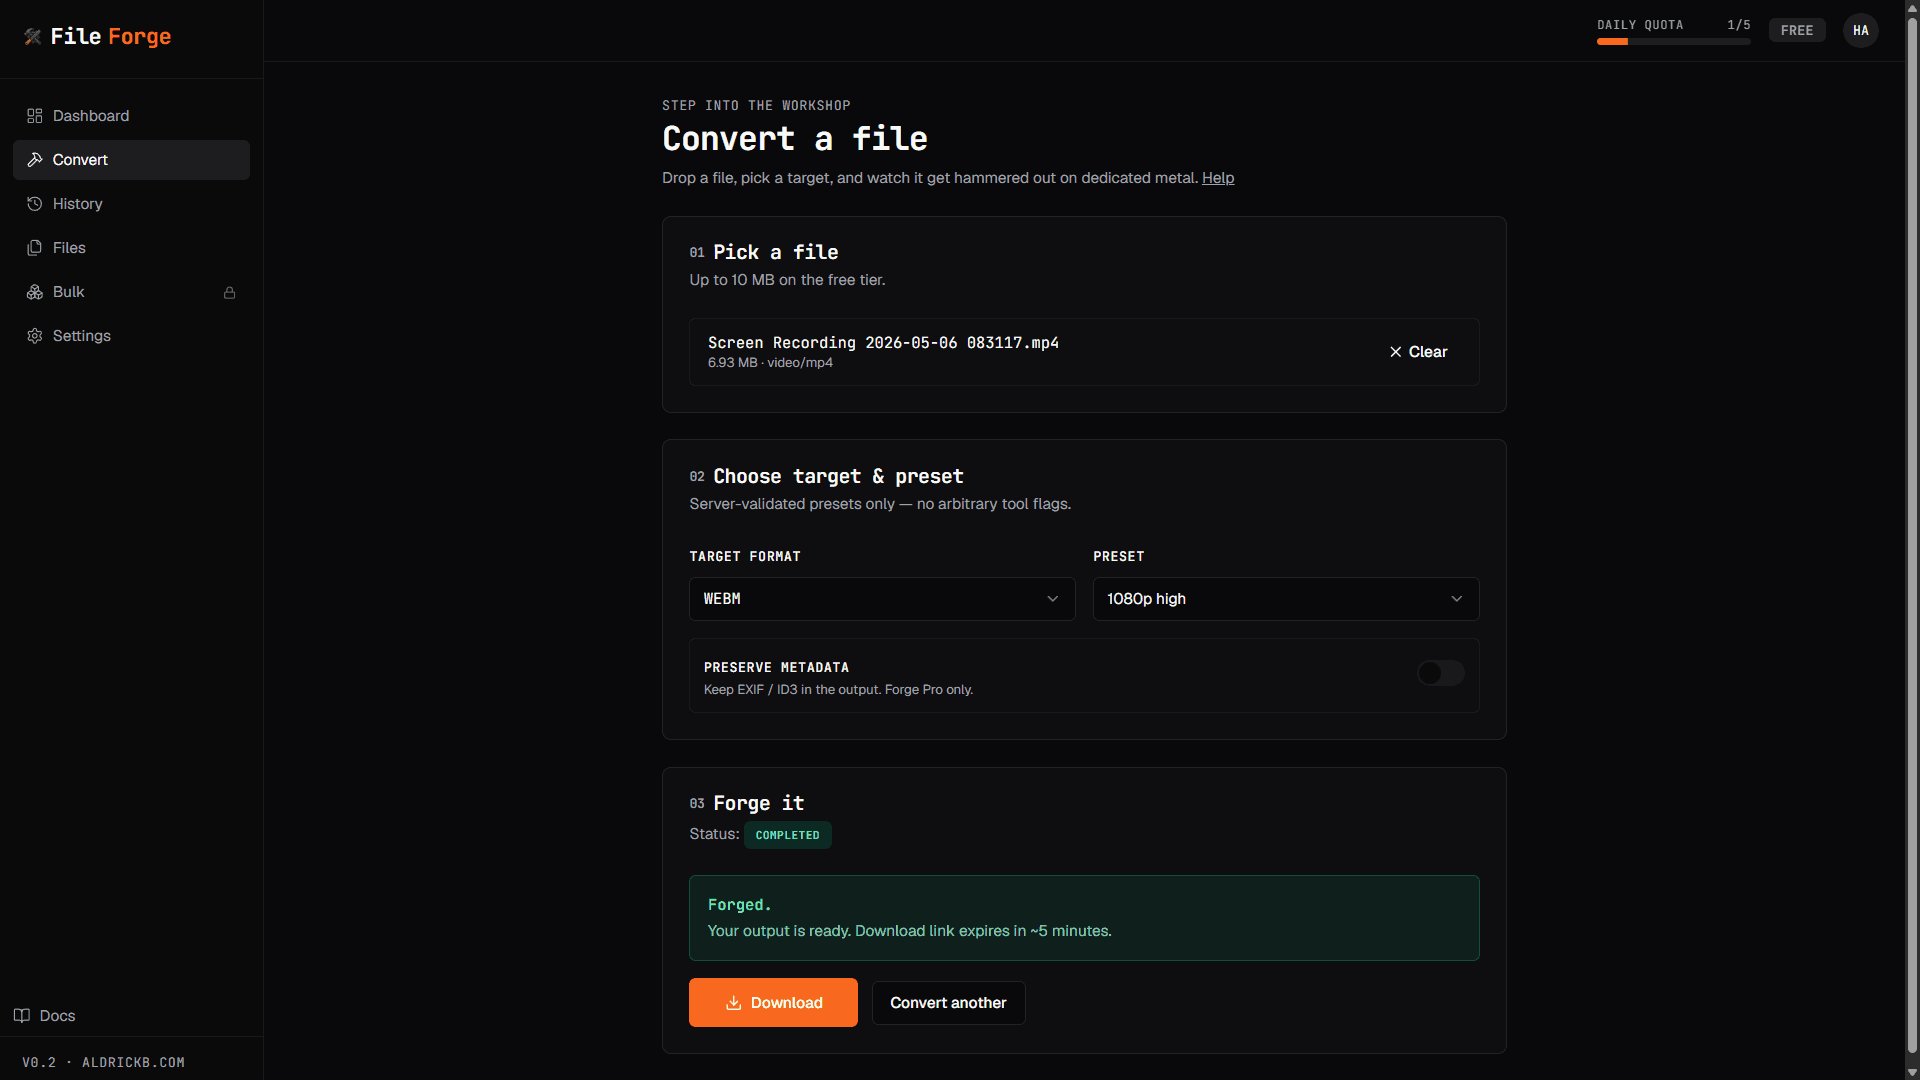This screenshot has height=1080, width=1920.
Task: Open Docs from the sidebar footer
Action: [45, 1016]
